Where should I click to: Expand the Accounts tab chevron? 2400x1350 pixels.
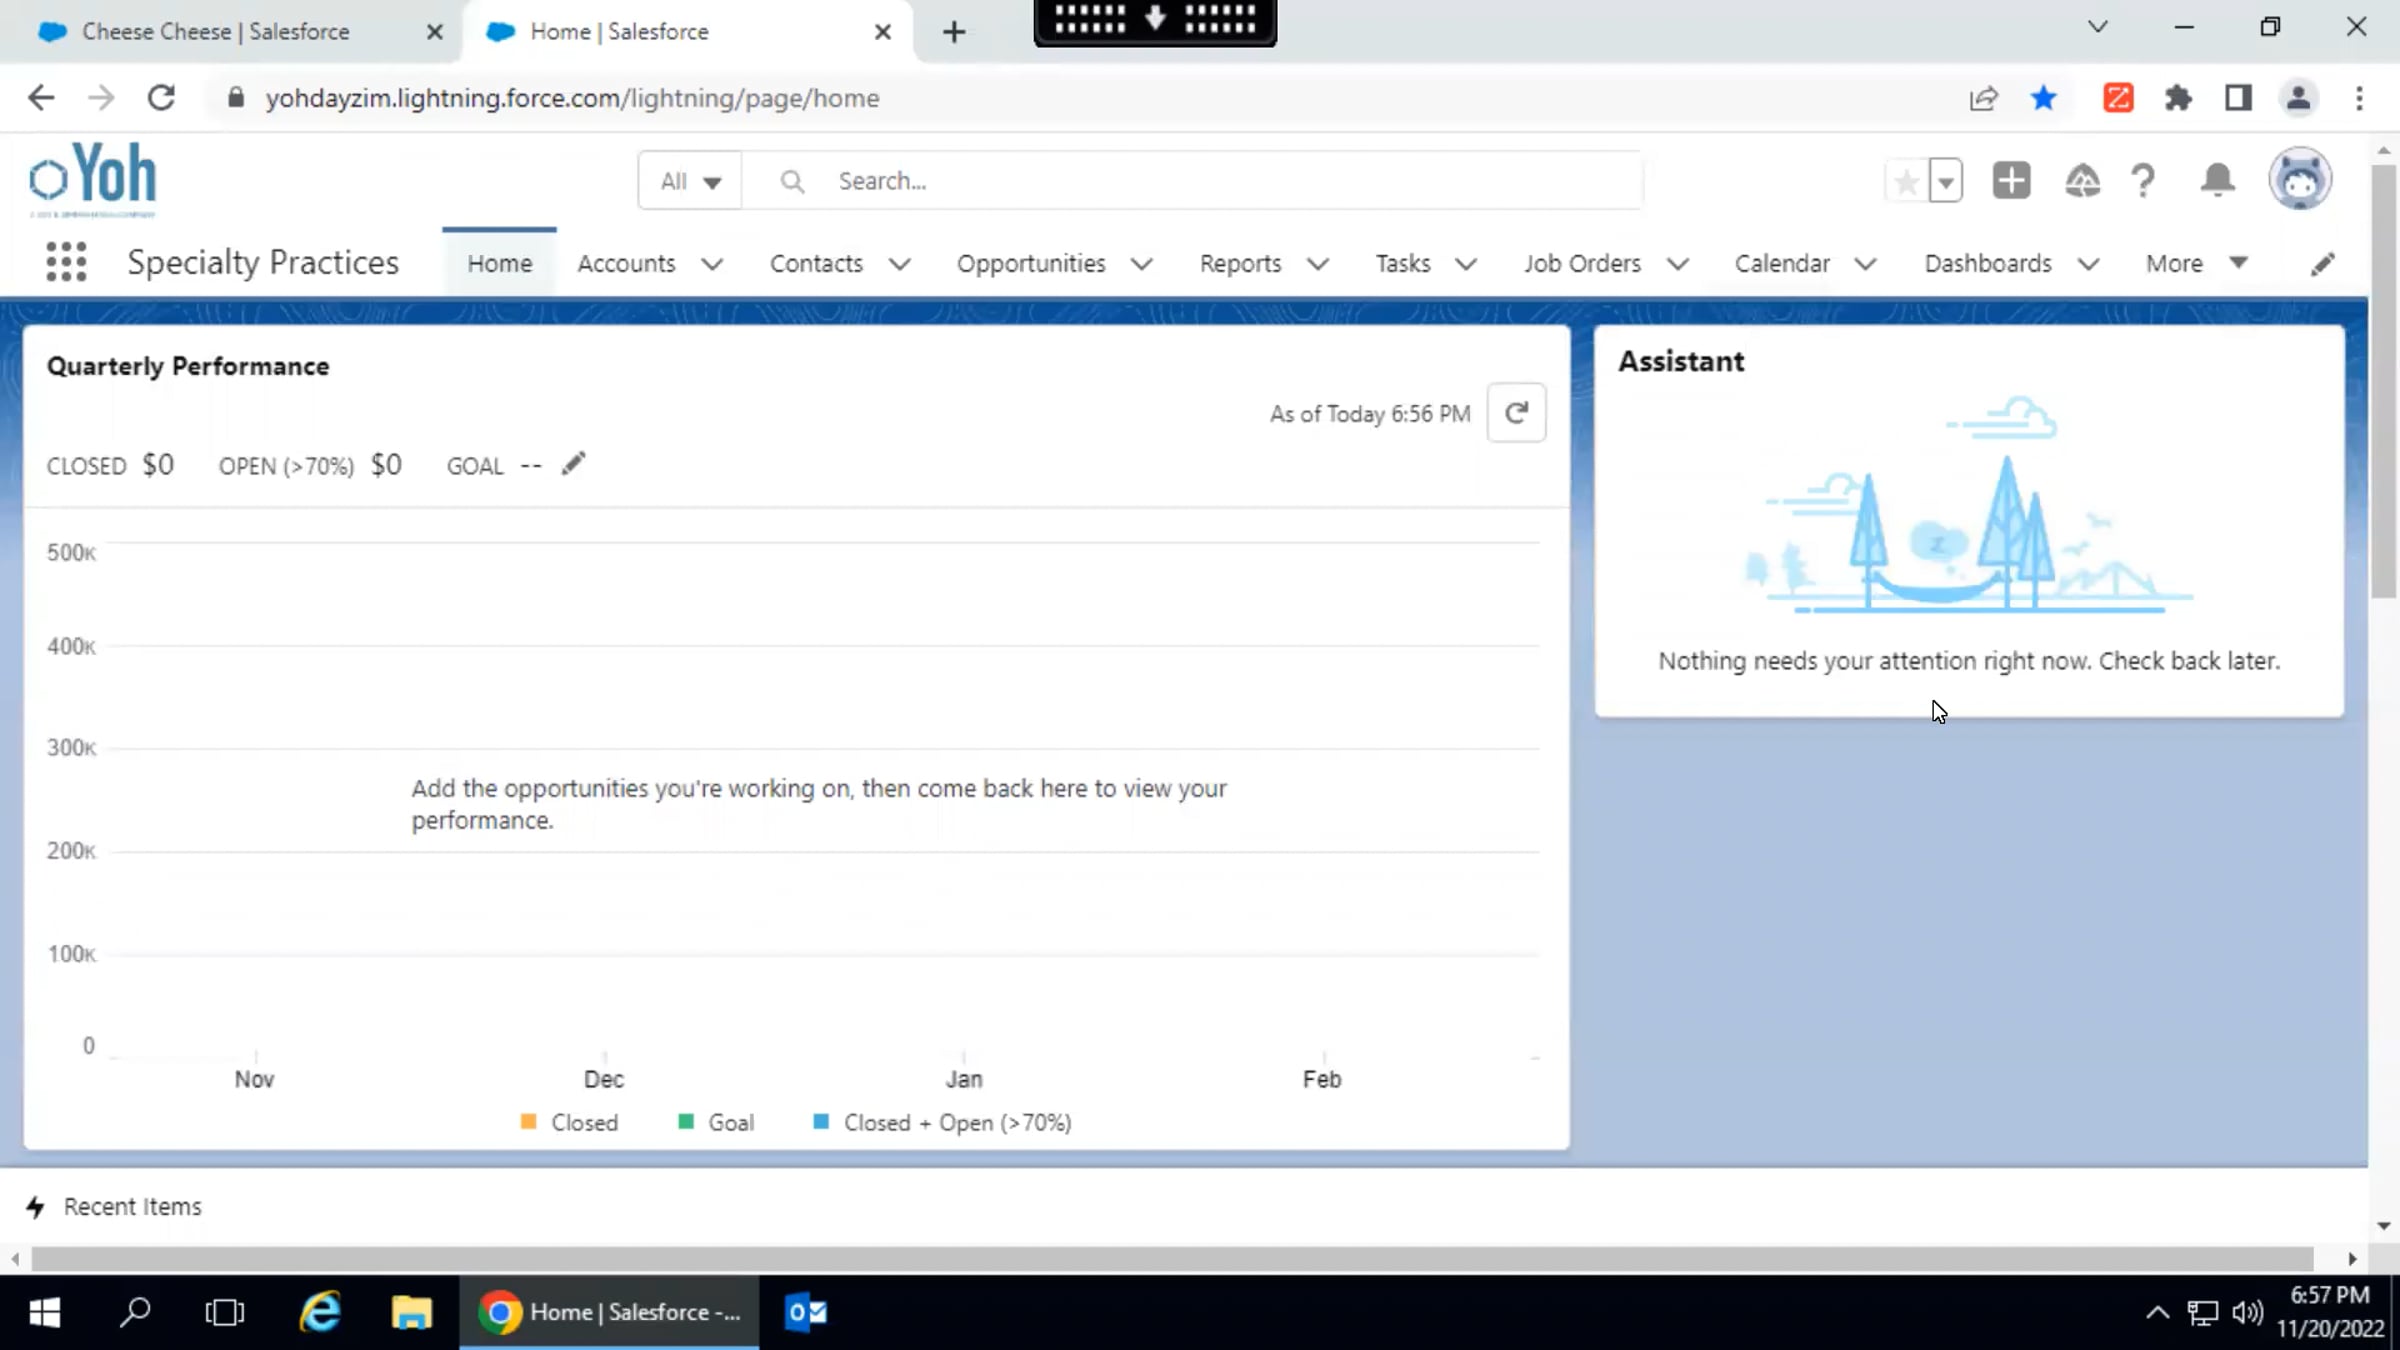712,264
